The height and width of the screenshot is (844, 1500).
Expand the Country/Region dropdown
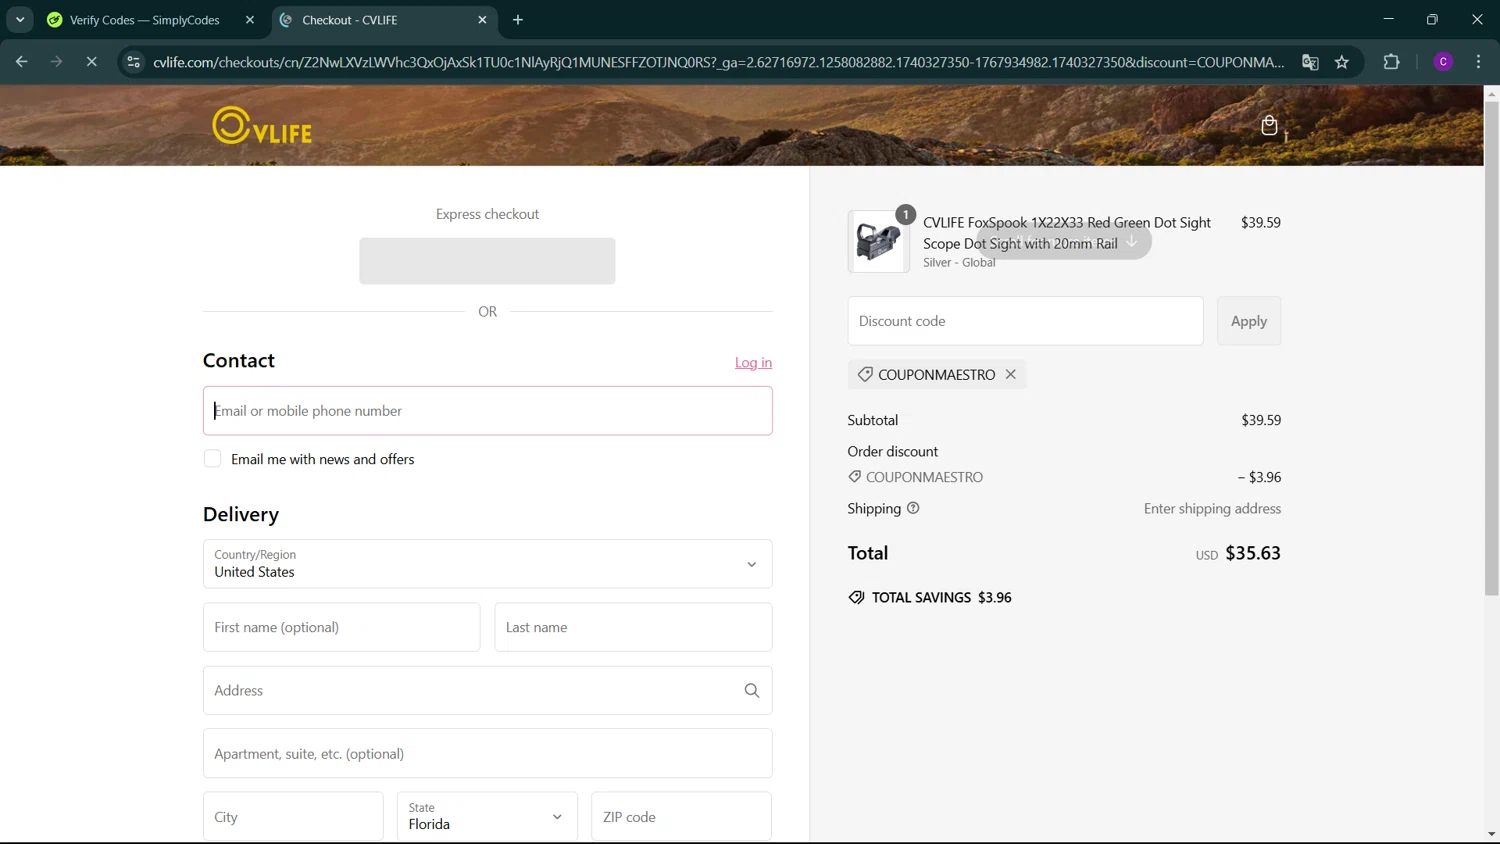pyautogui.click(x=487, y=564)
